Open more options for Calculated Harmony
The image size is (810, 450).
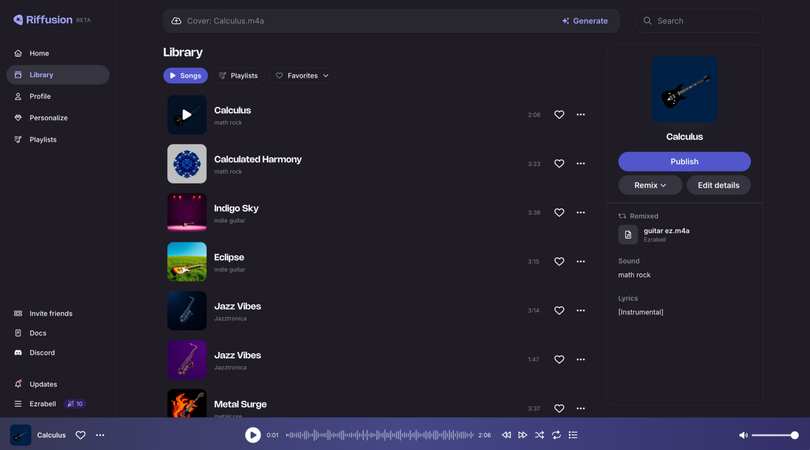pyautogui.click(x=581, y=164)
